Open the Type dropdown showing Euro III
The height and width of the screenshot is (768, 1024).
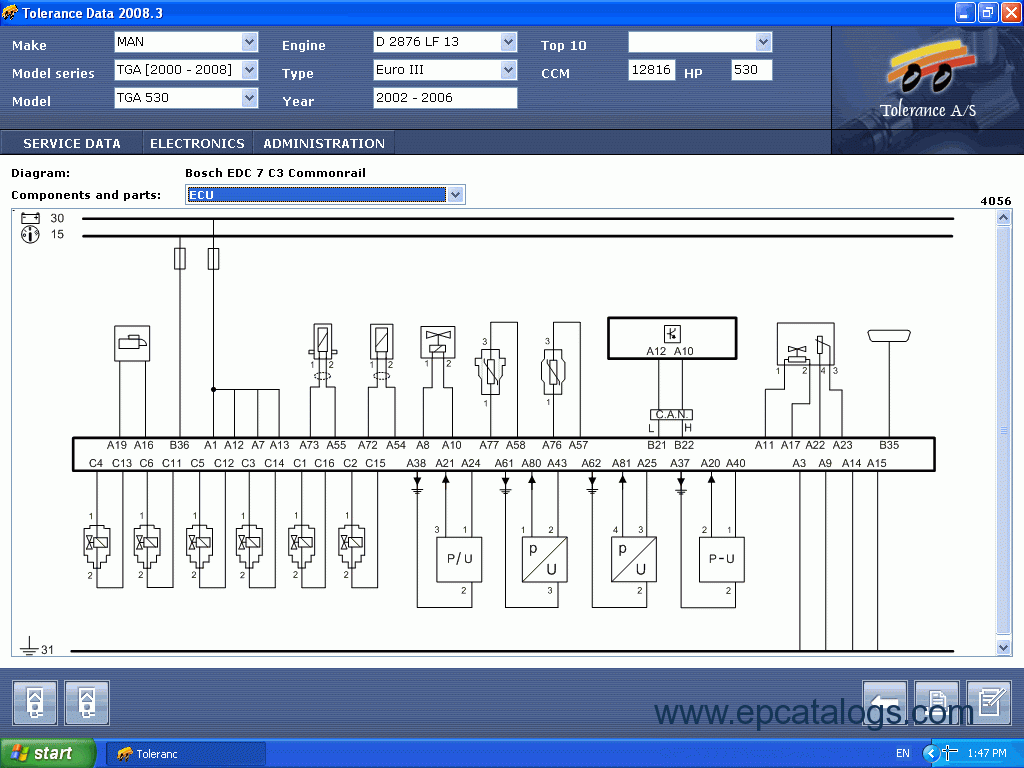[x=508, y=70]
